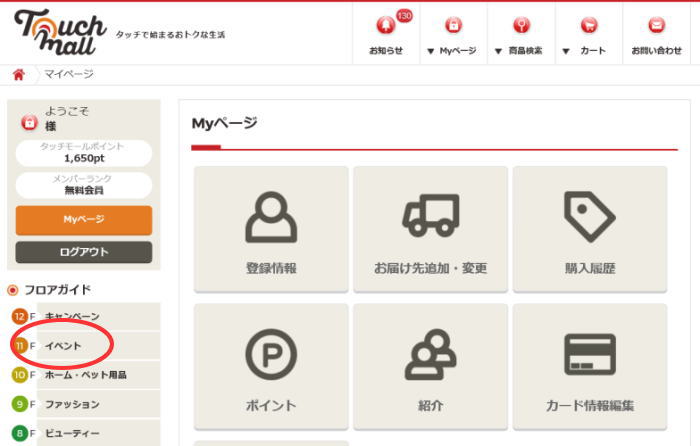The image size is (700, 446).
Task: Open the 商品検索 menu label
Action: coord(525,50)
